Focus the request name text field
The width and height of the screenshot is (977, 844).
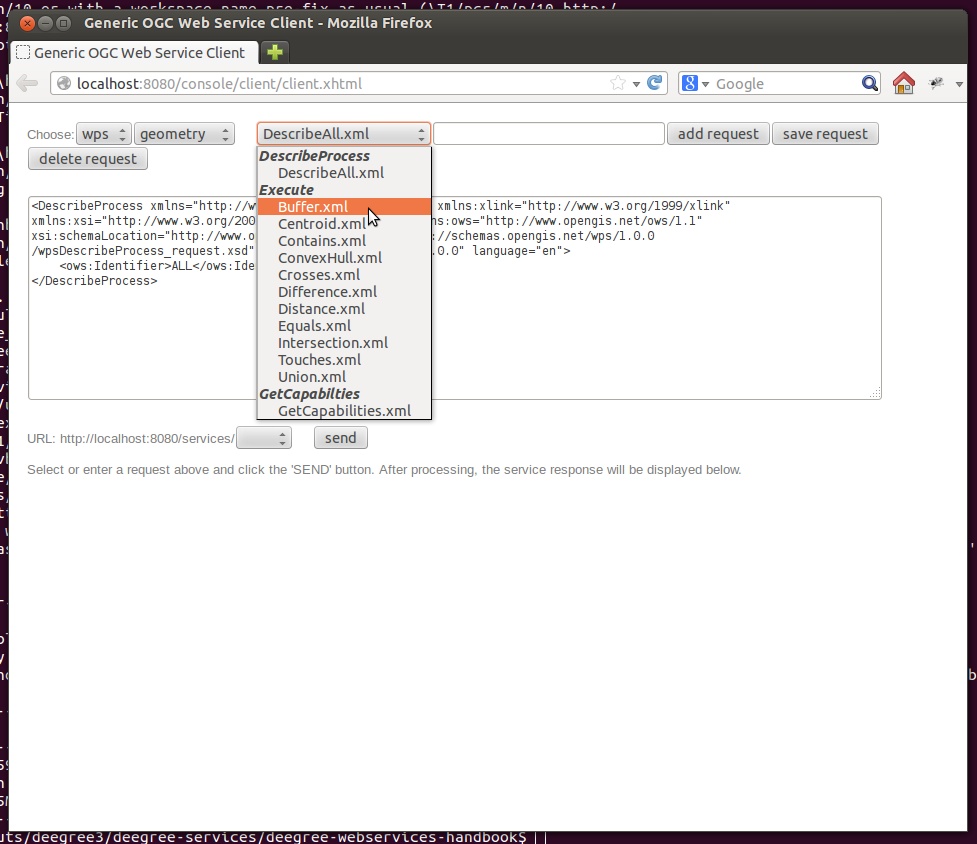[x=549, y=134]
